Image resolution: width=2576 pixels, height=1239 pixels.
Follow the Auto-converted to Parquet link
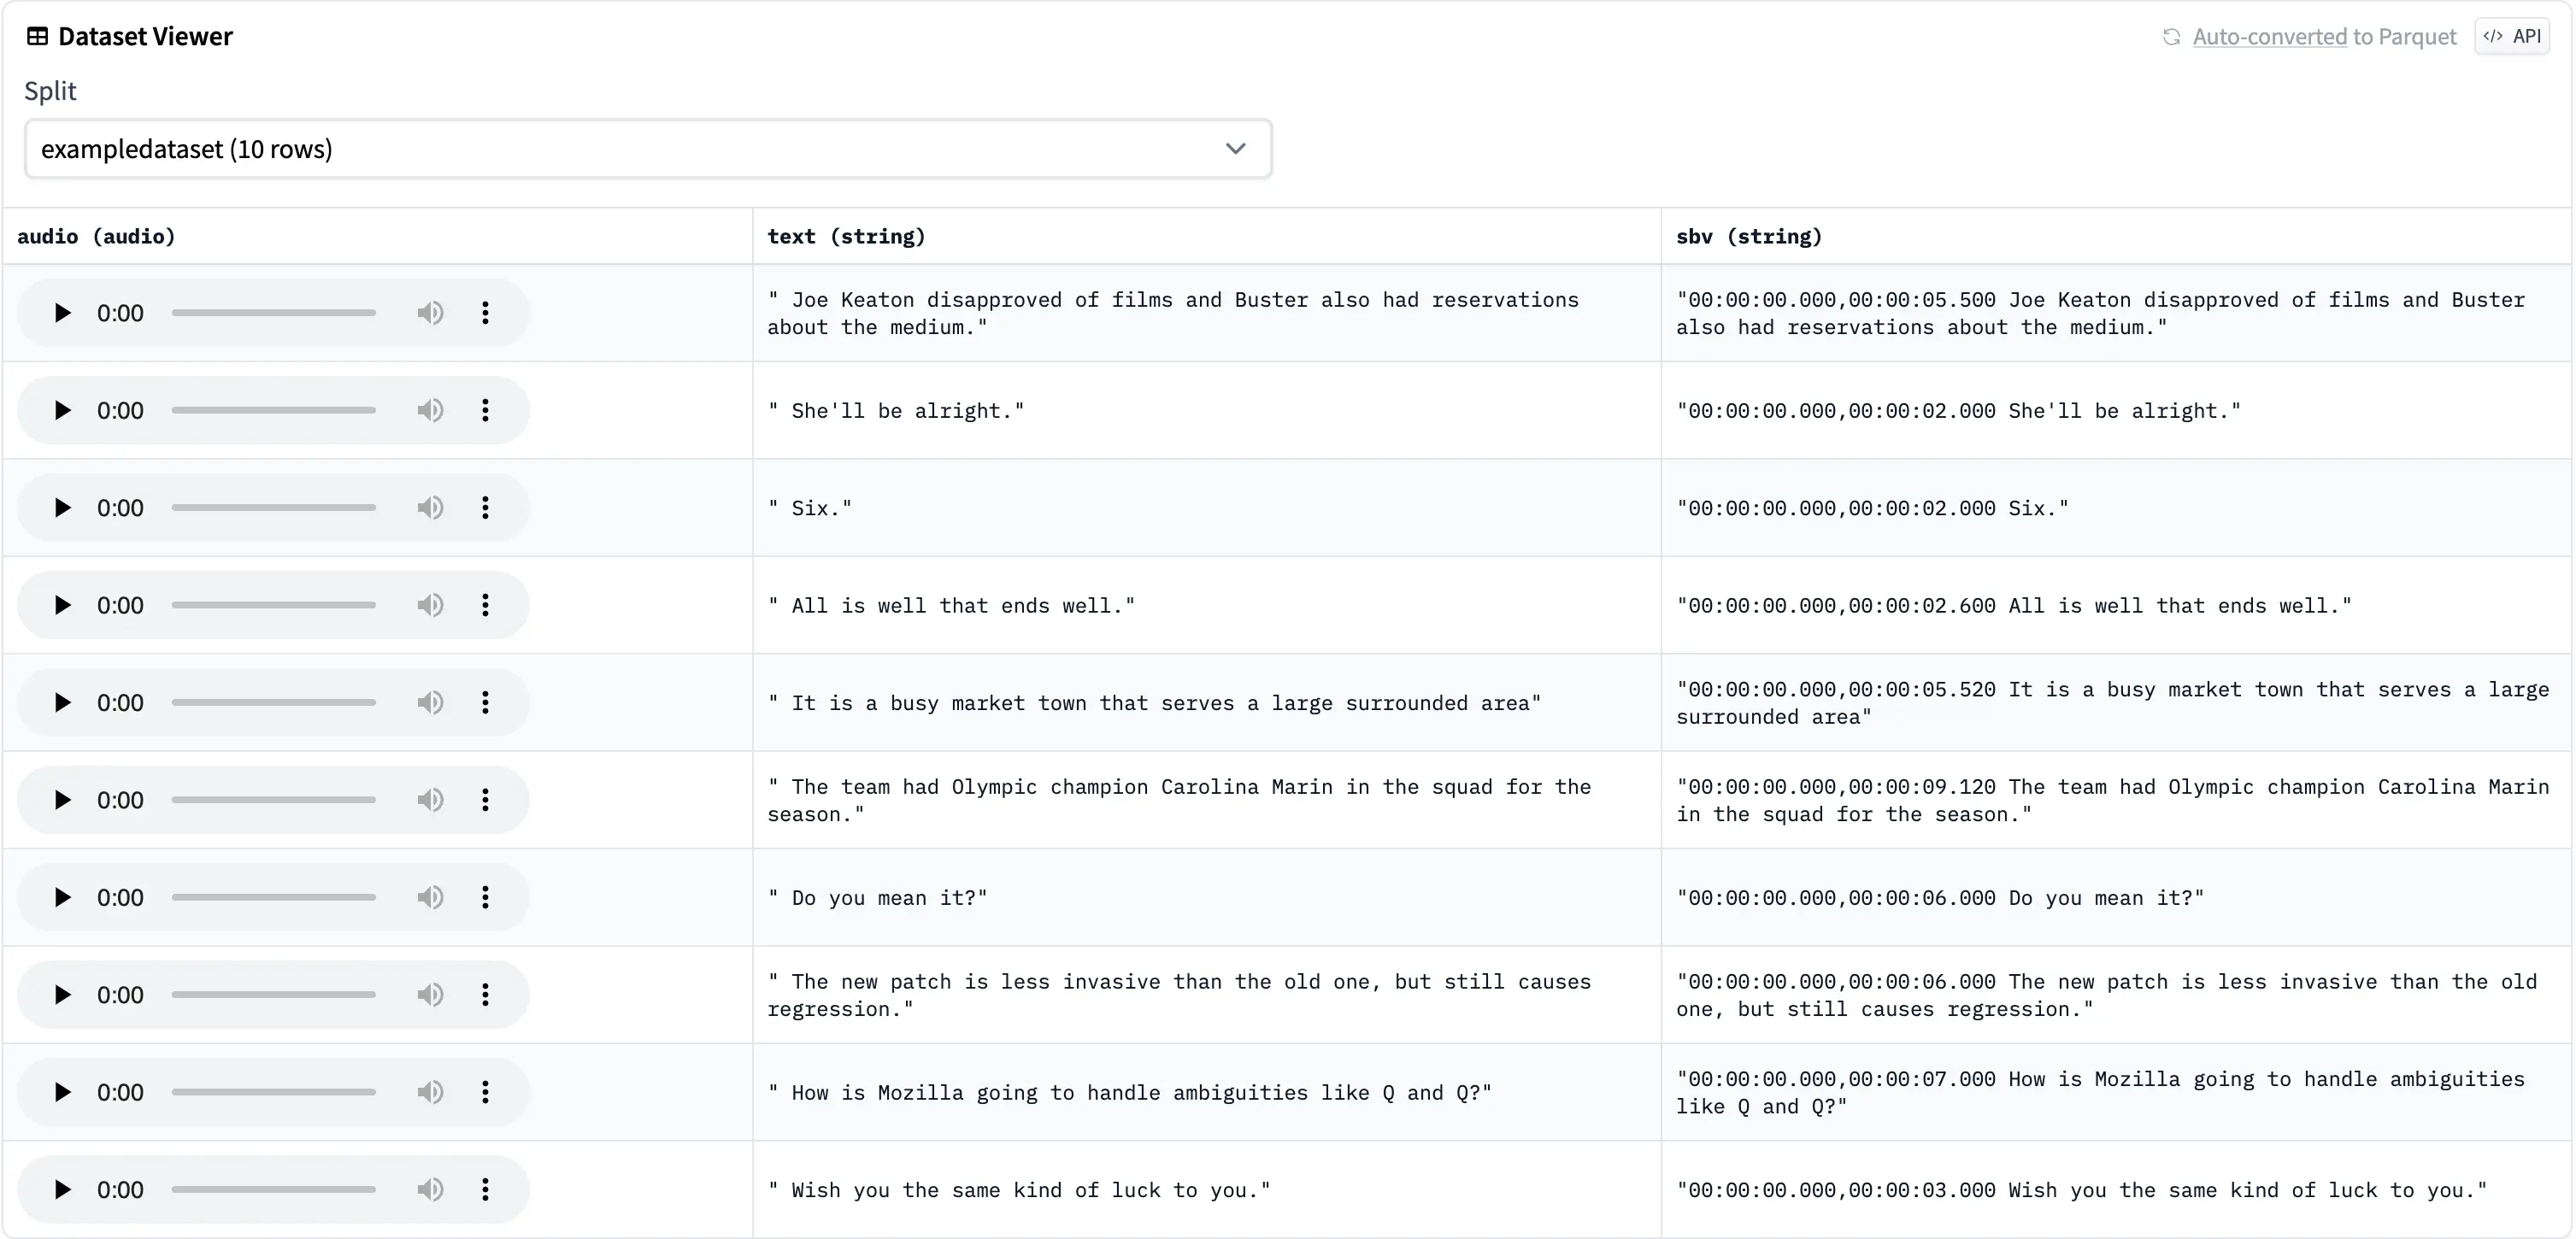[x=2323, y=36]
